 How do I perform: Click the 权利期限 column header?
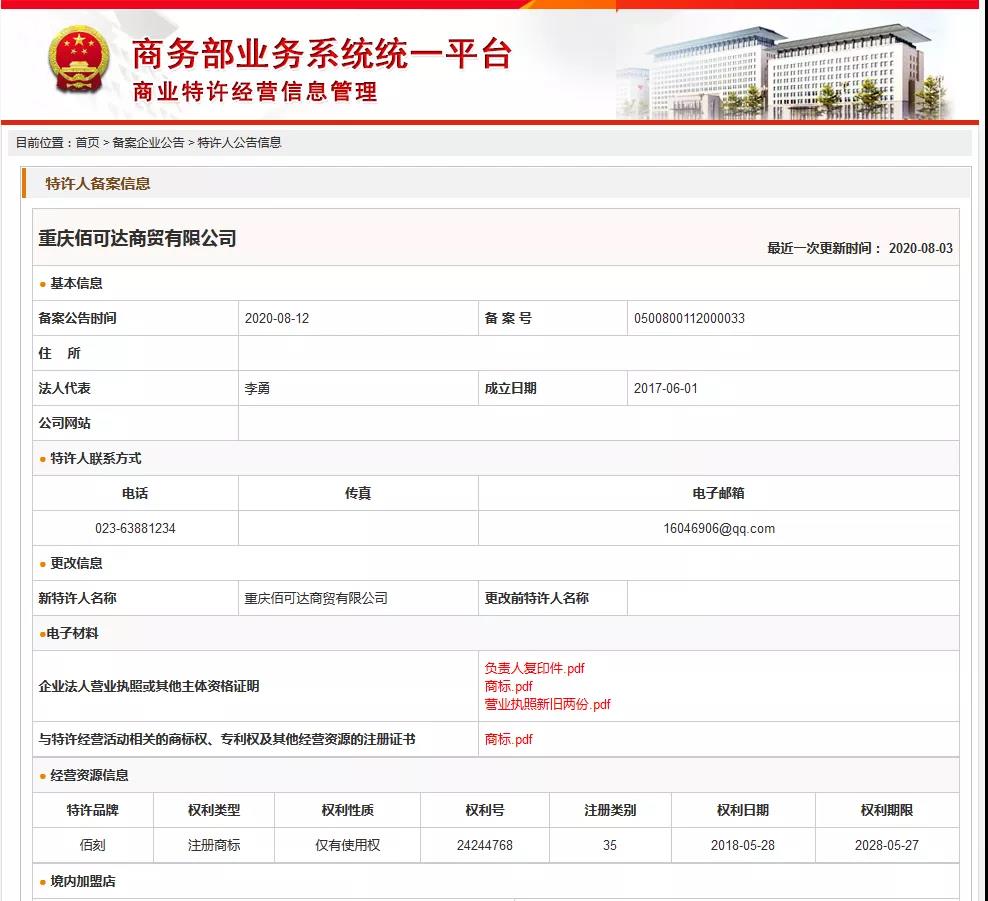887,810
